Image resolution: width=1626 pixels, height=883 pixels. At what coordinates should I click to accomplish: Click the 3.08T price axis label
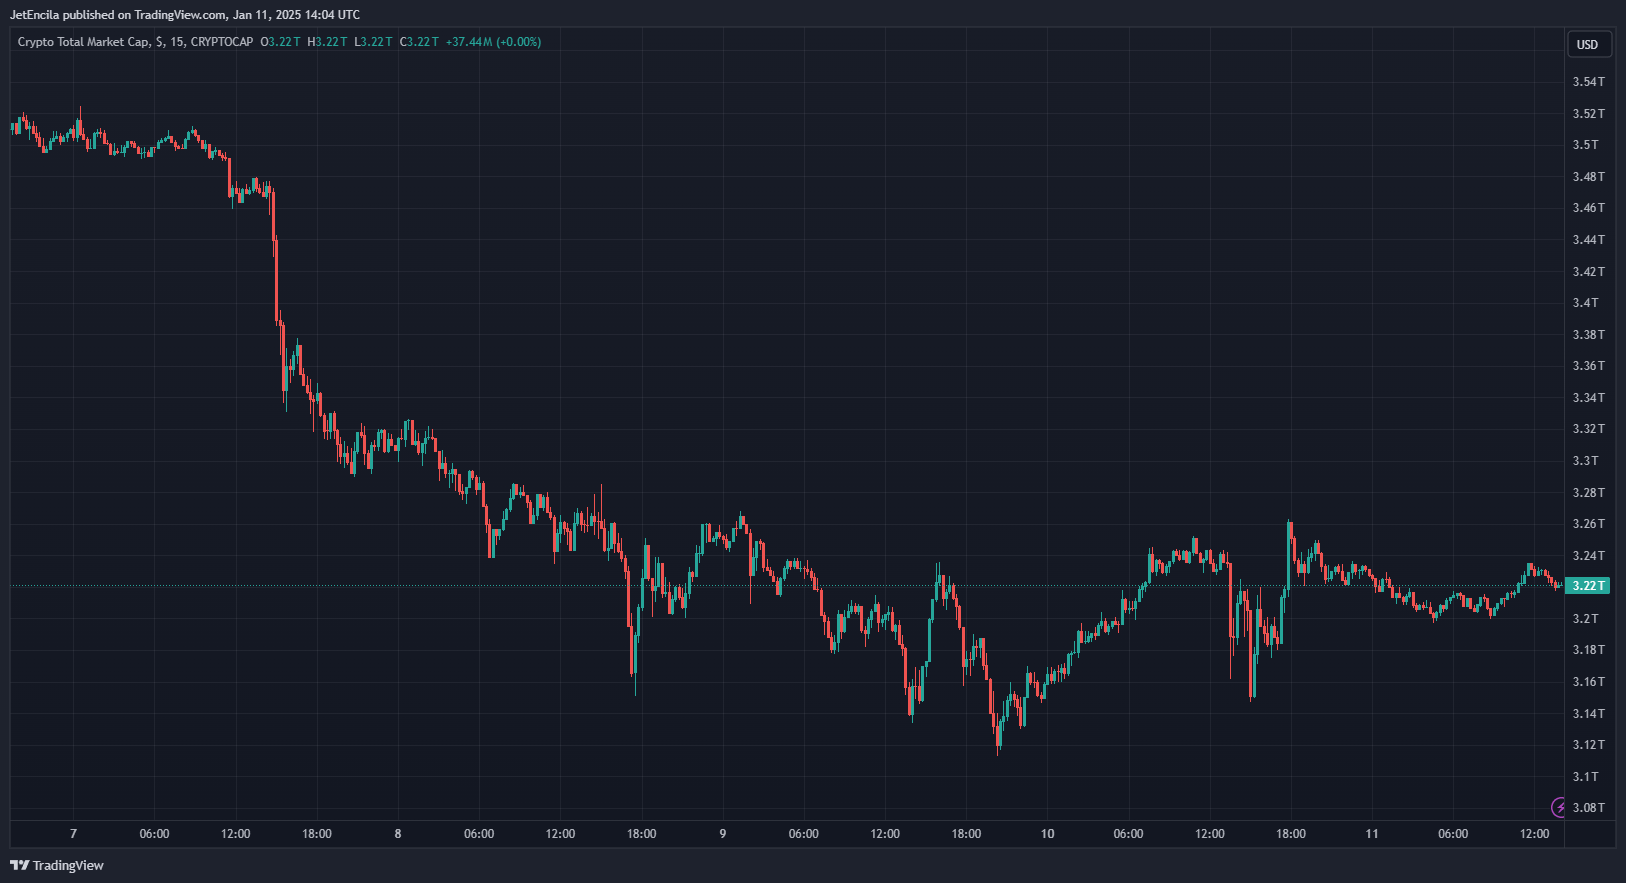pos(1588,808)
